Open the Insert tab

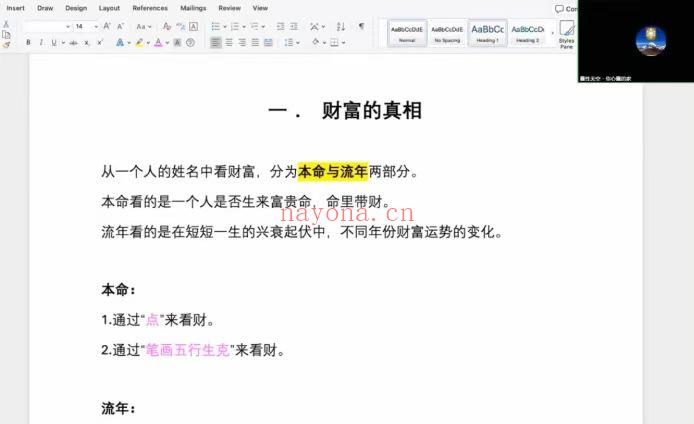pos(15,8)
